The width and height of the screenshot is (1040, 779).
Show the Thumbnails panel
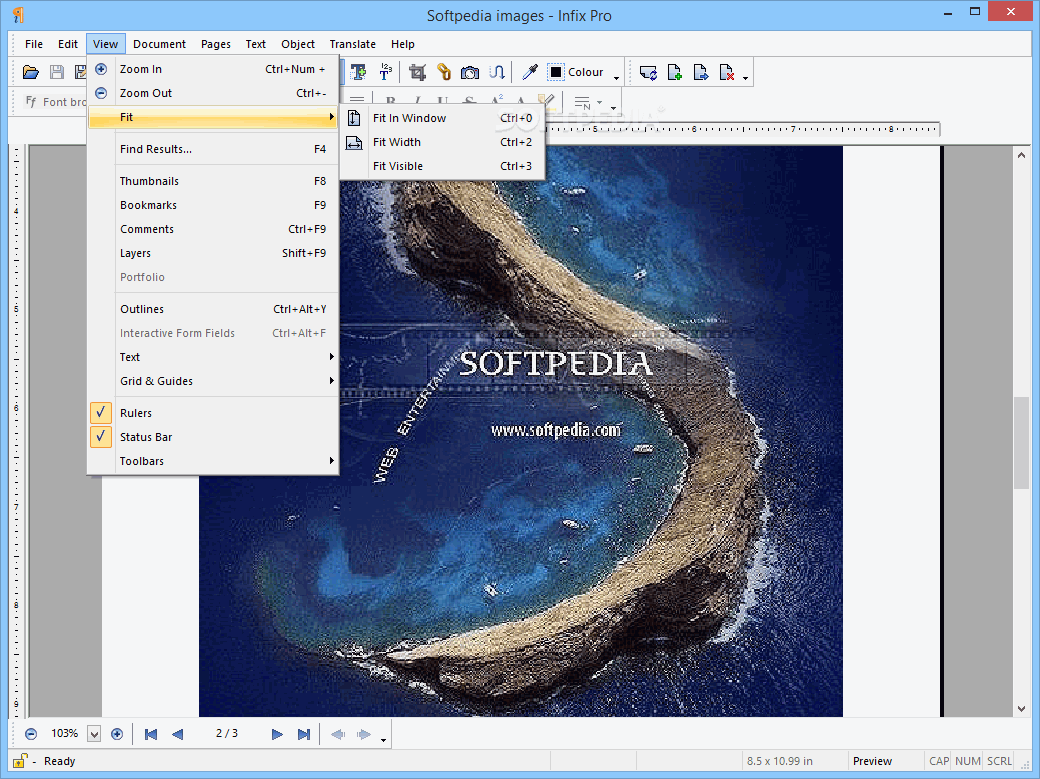(214, 180)
